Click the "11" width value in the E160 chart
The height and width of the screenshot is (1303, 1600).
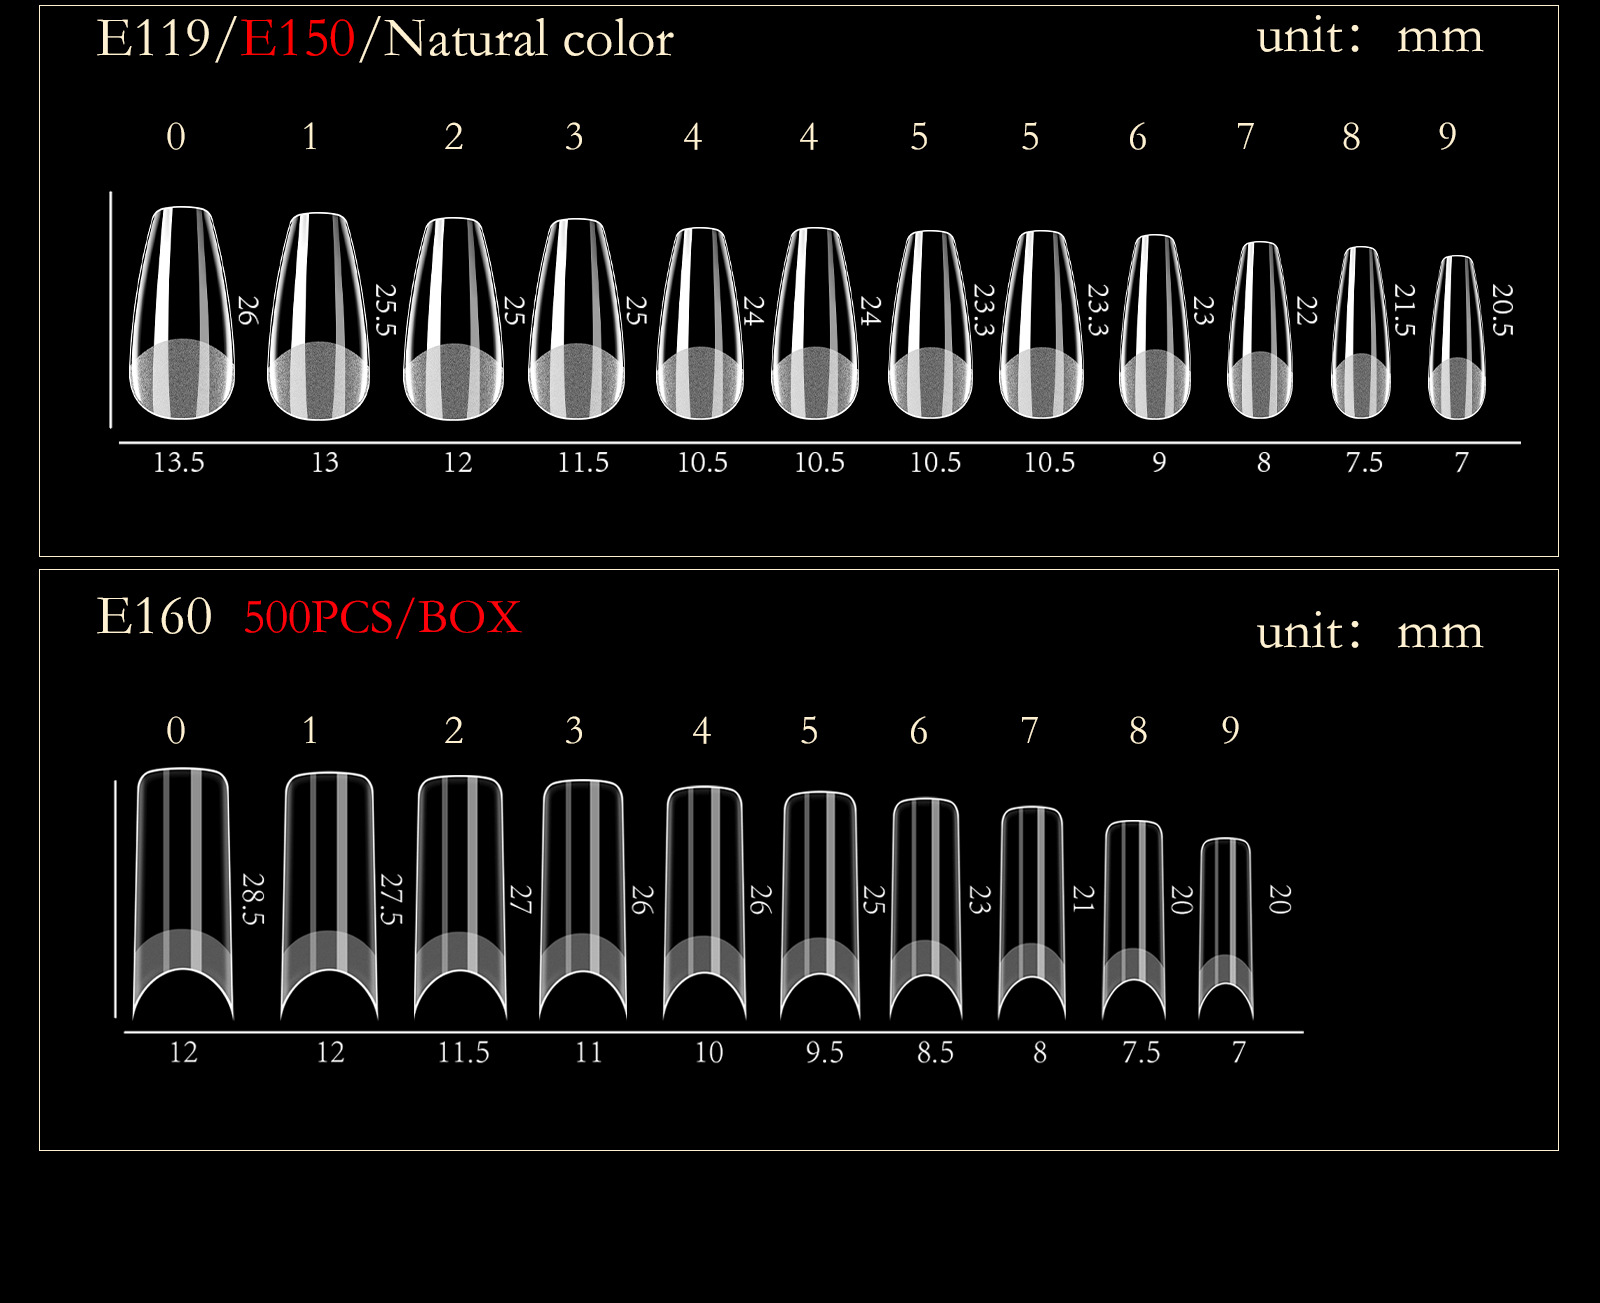pyautogui.click(x=589, y=1052)
